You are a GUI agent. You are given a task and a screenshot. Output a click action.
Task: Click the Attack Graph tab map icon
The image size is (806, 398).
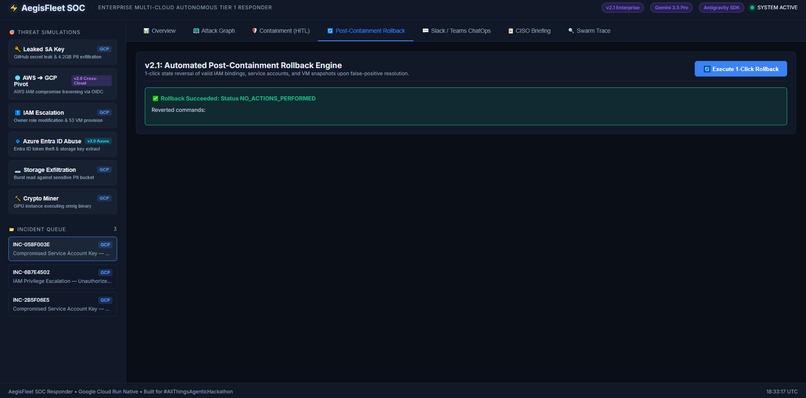[x=196, y=31]
